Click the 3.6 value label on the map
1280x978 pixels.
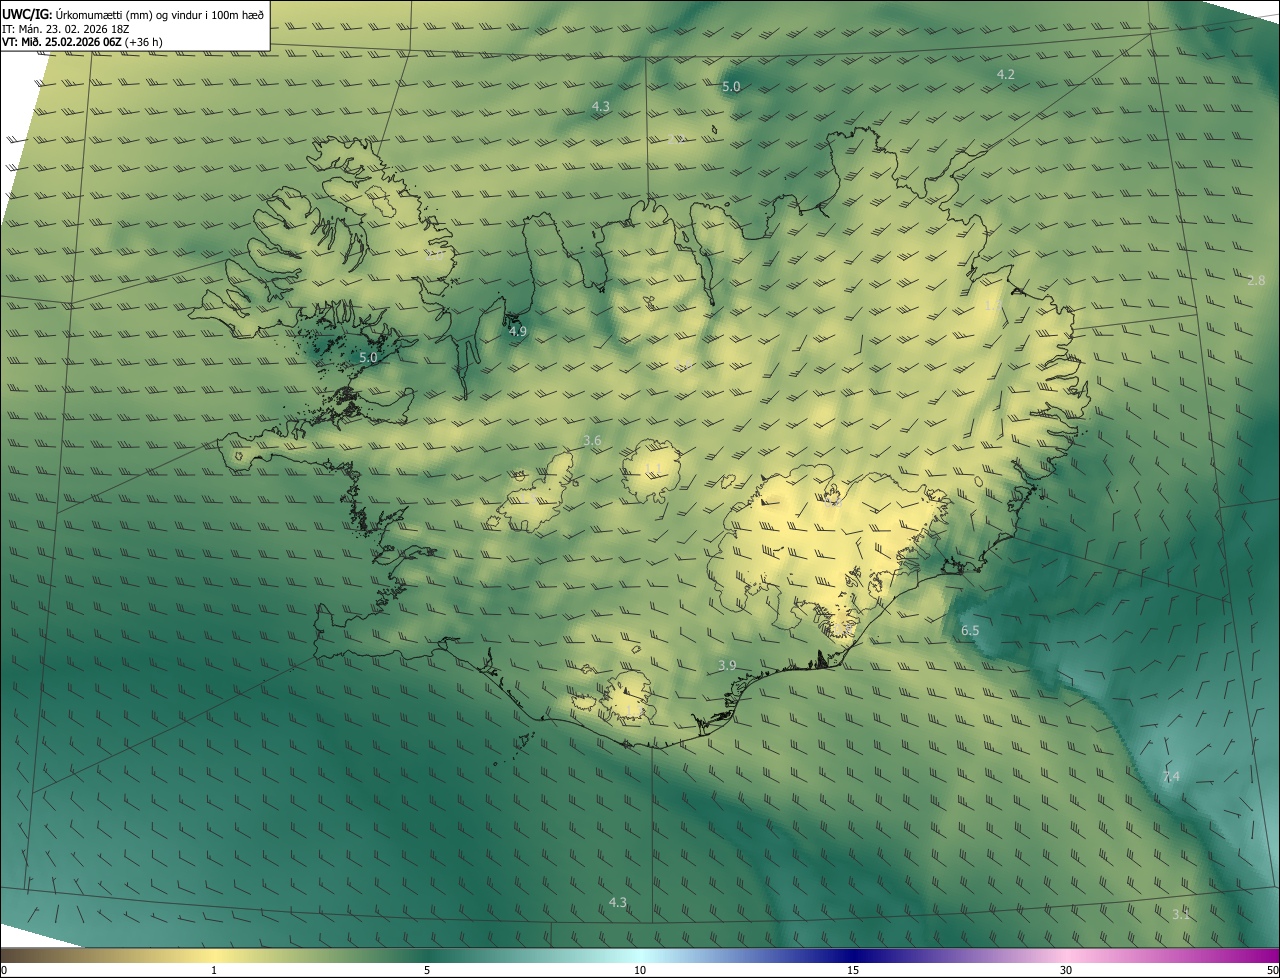(592, 441)
